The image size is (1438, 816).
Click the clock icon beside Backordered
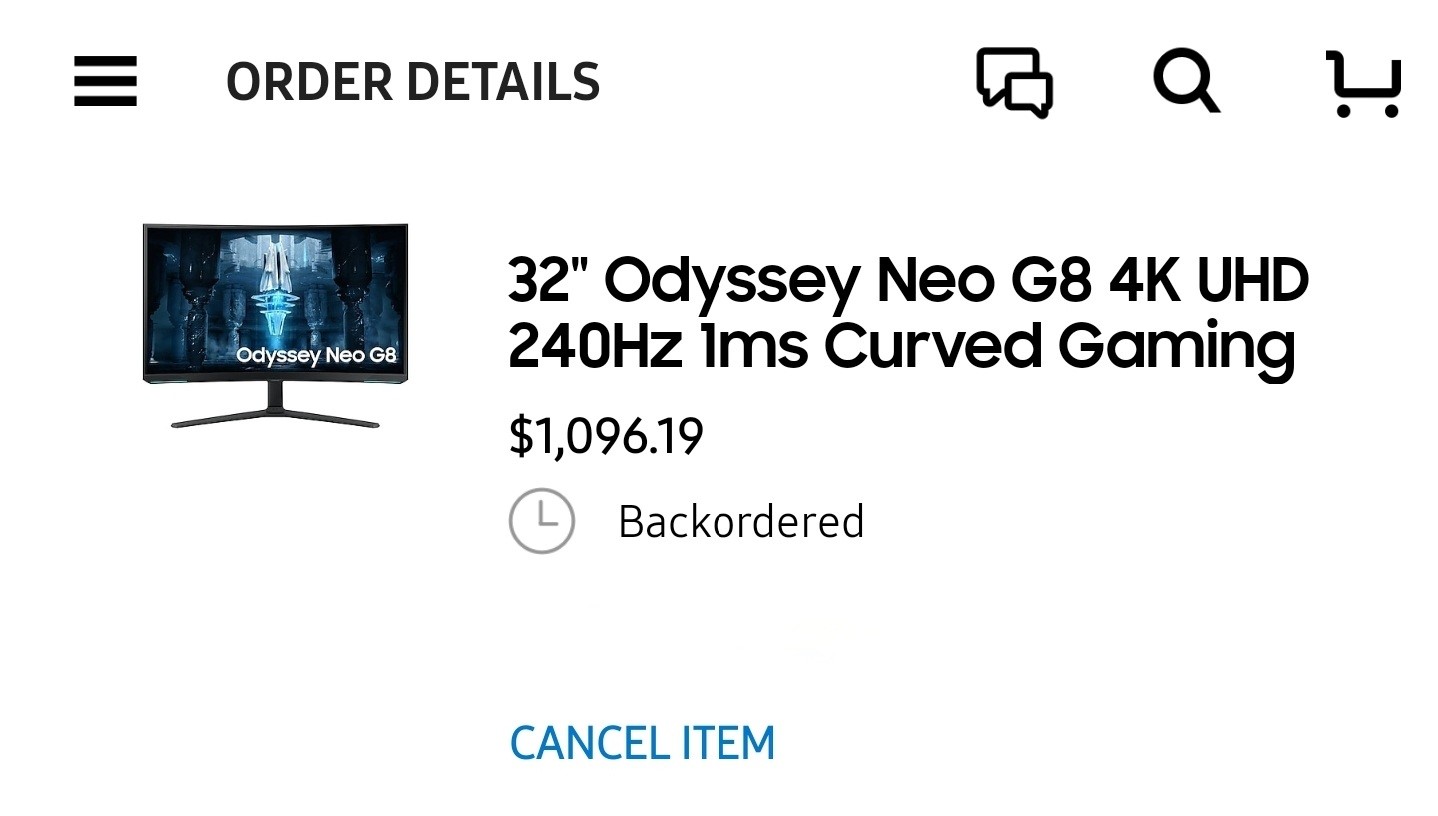(x=541, y=521)
